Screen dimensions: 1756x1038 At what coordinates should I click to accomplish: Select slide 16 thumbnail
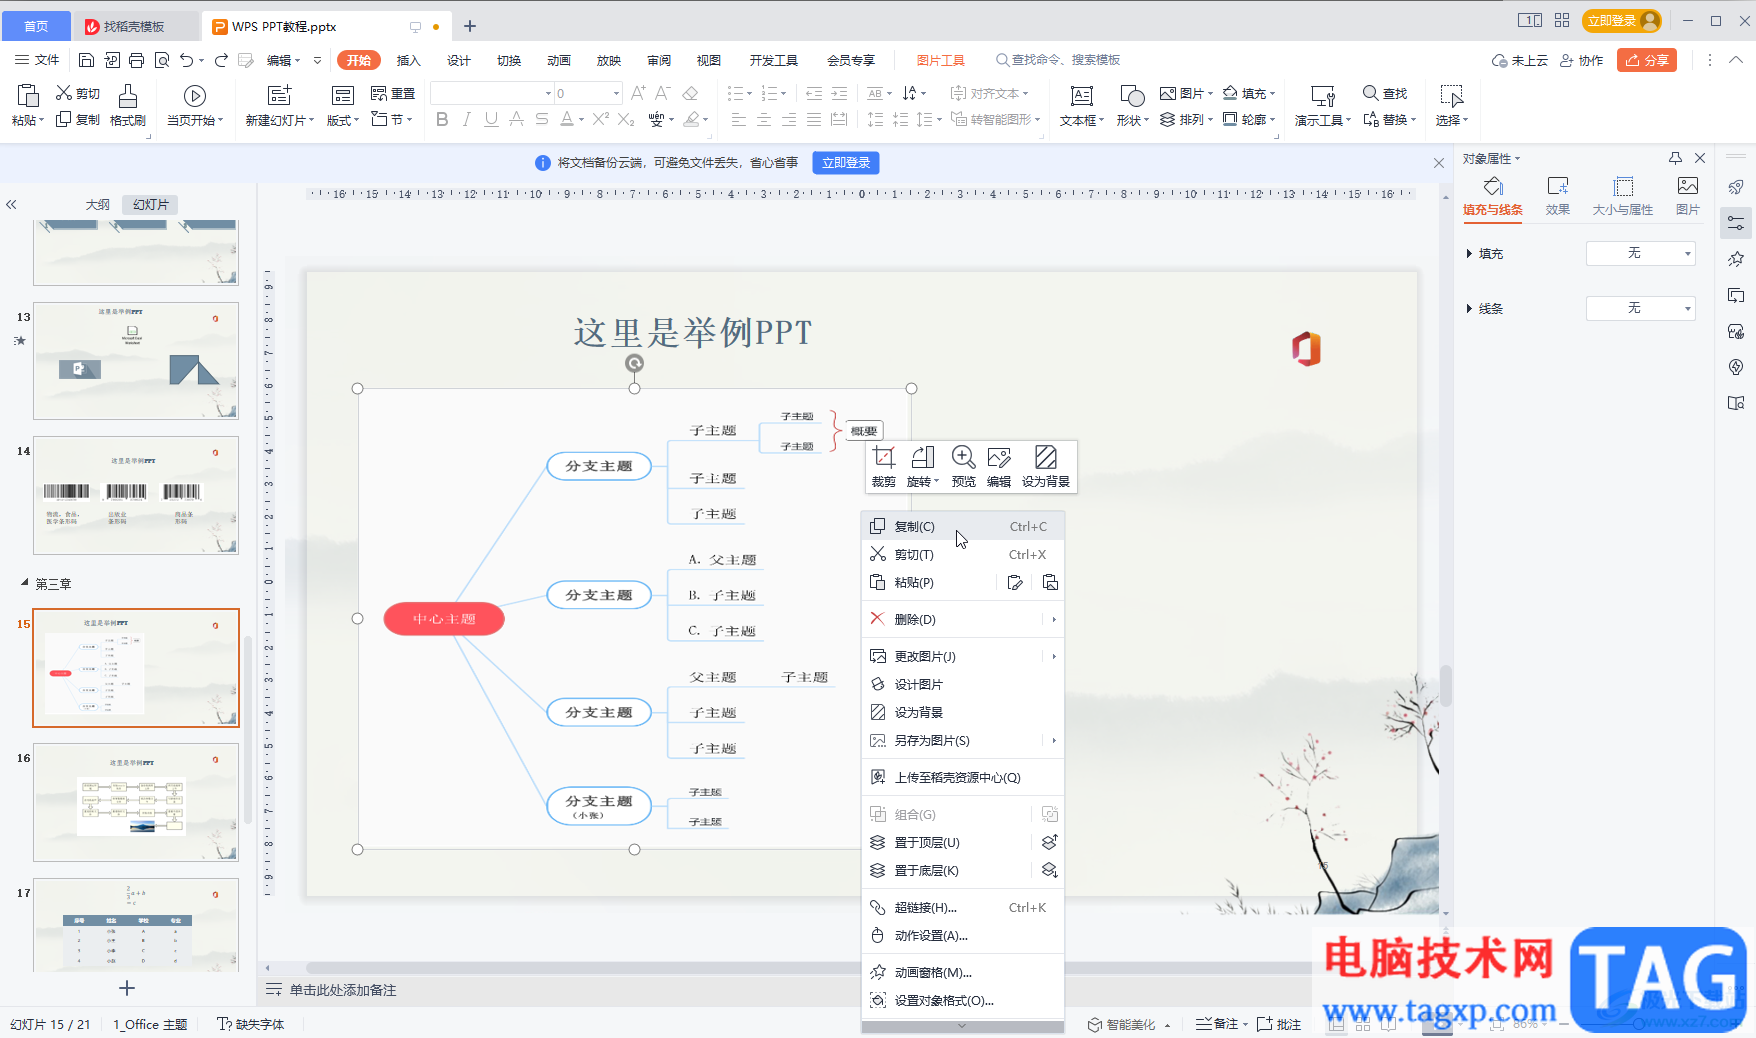[136, 802]
